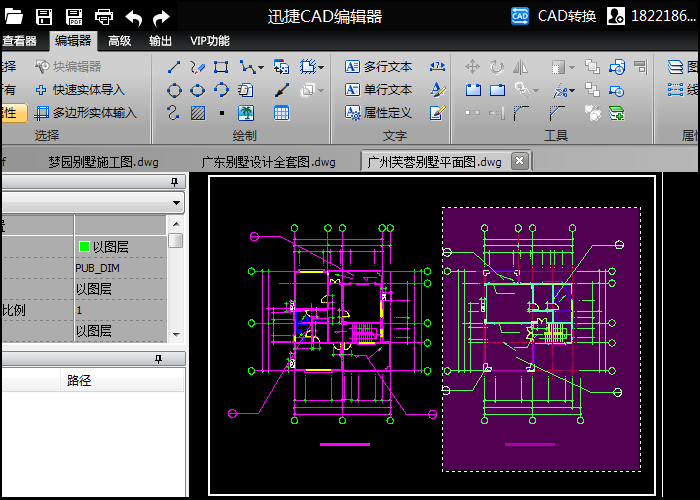Click the 路径 column header
700x500 pixels.
pos(79,380)
